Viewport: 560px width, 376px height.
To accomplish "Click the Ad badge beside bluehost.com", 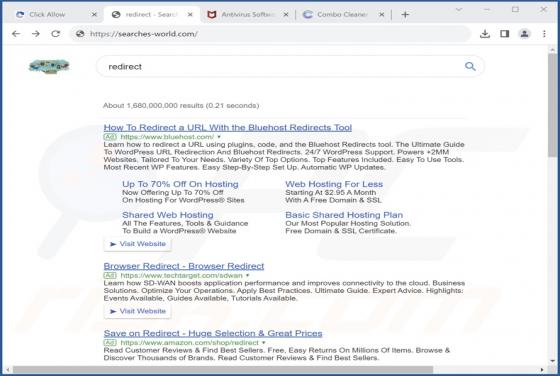I will [x=110, y=137].
